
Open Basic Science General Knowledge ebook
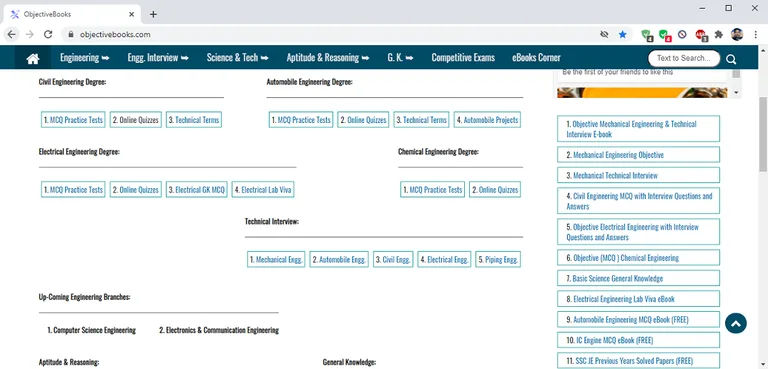click(x=638, y=278)
